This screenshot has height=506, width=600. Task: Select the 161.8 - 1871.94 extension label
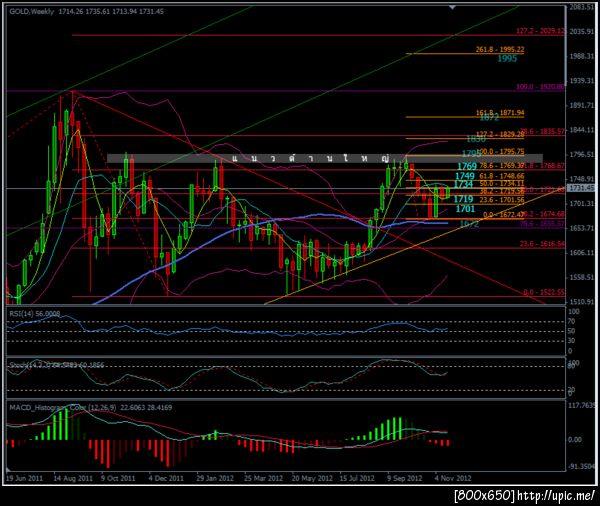[500, 113]
